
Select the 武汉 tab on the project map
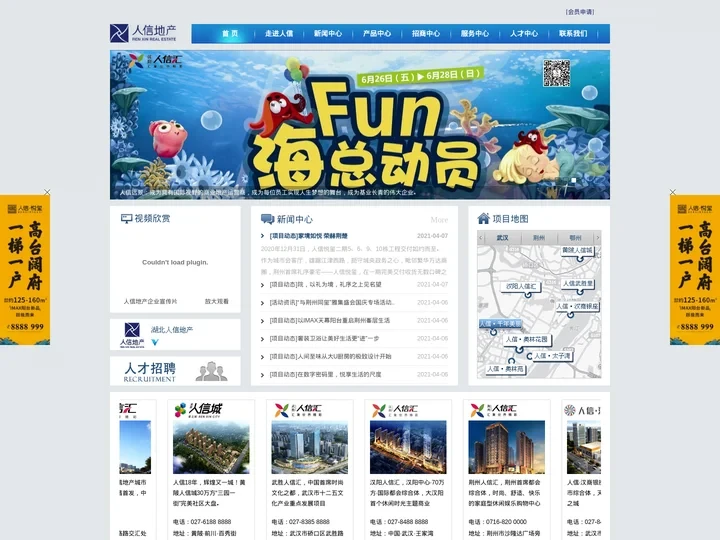coord(503,238)
